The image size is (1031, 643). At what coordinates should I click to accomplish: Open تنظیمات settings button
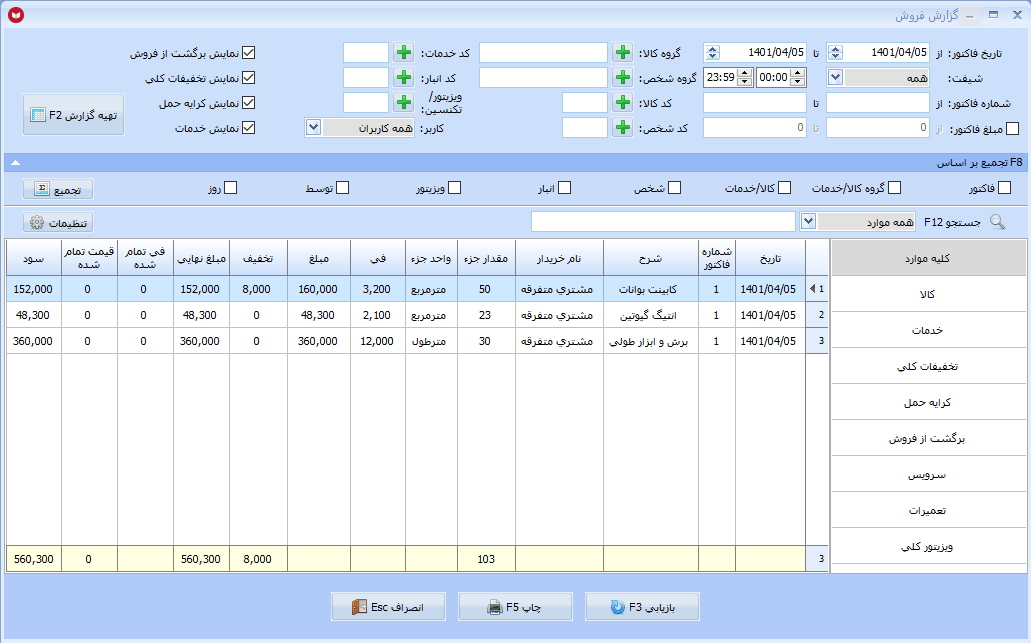[58, 223]
